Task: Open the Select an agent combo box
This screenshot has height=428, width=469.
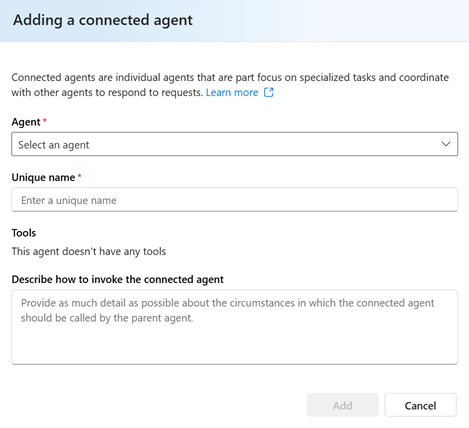Action: point(235,144)
